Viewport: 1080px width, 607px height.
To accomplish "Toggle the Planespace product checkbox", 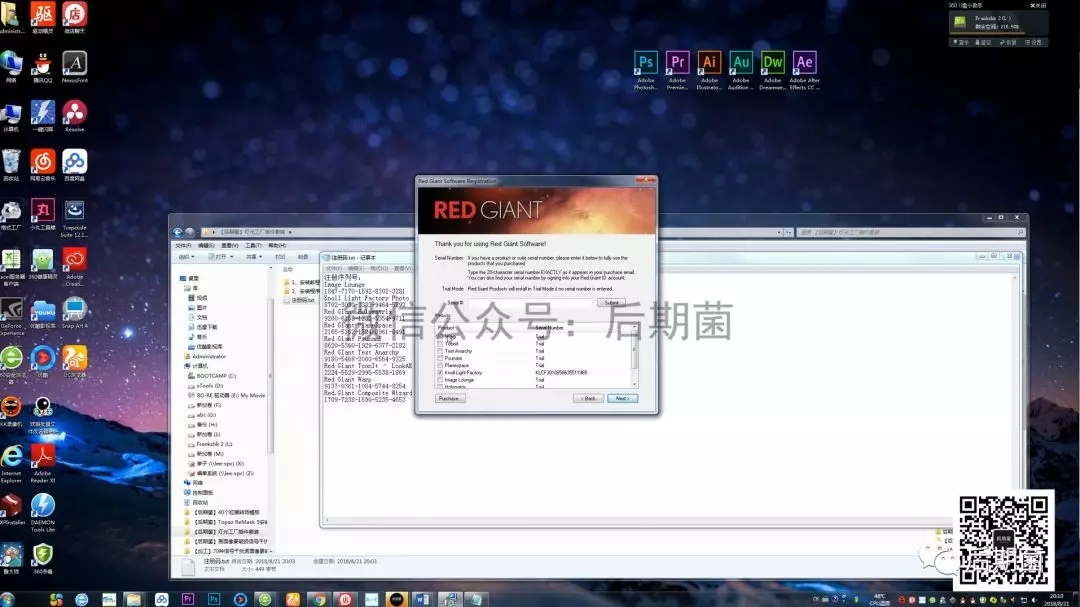I will click(440, 365).
